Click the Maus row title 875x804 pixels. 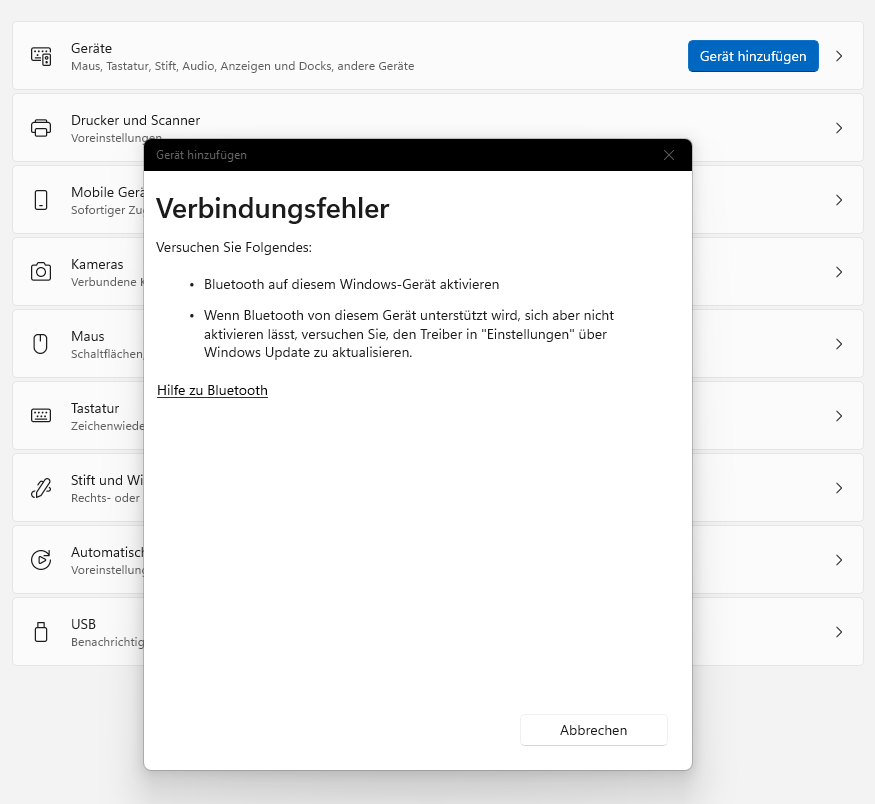pos(88,336)
